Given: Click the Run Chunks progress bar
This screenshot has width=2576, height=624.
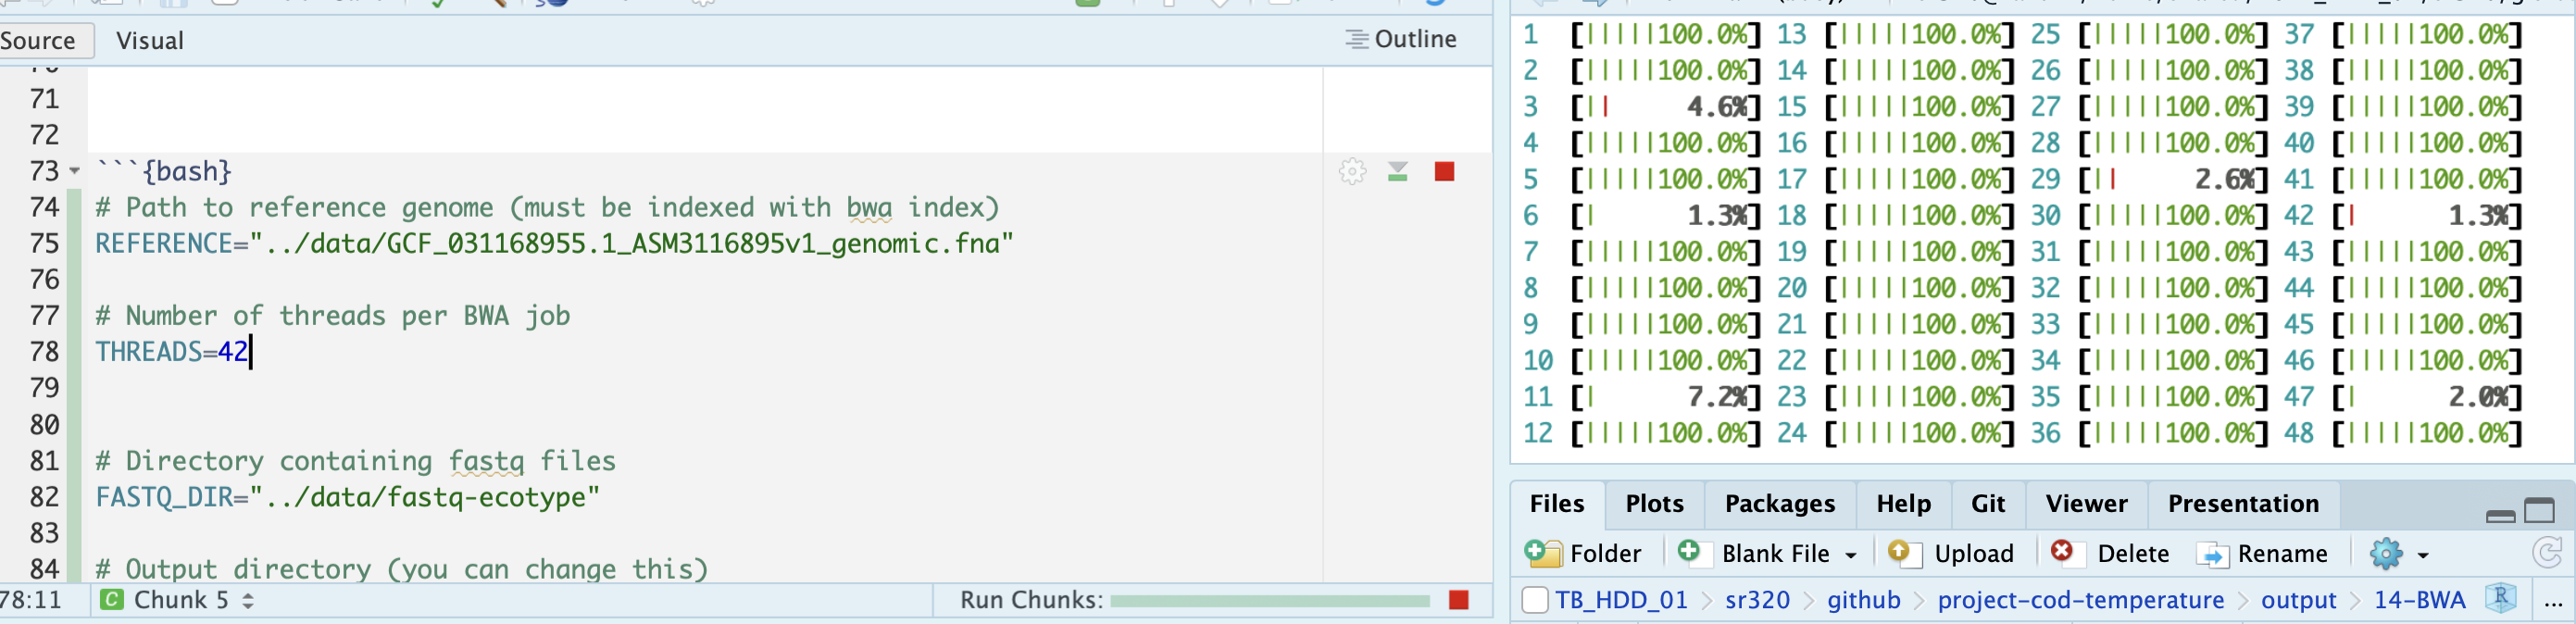Looking at the screenshot, I should pyautogui.click(x=1269, y=601).
